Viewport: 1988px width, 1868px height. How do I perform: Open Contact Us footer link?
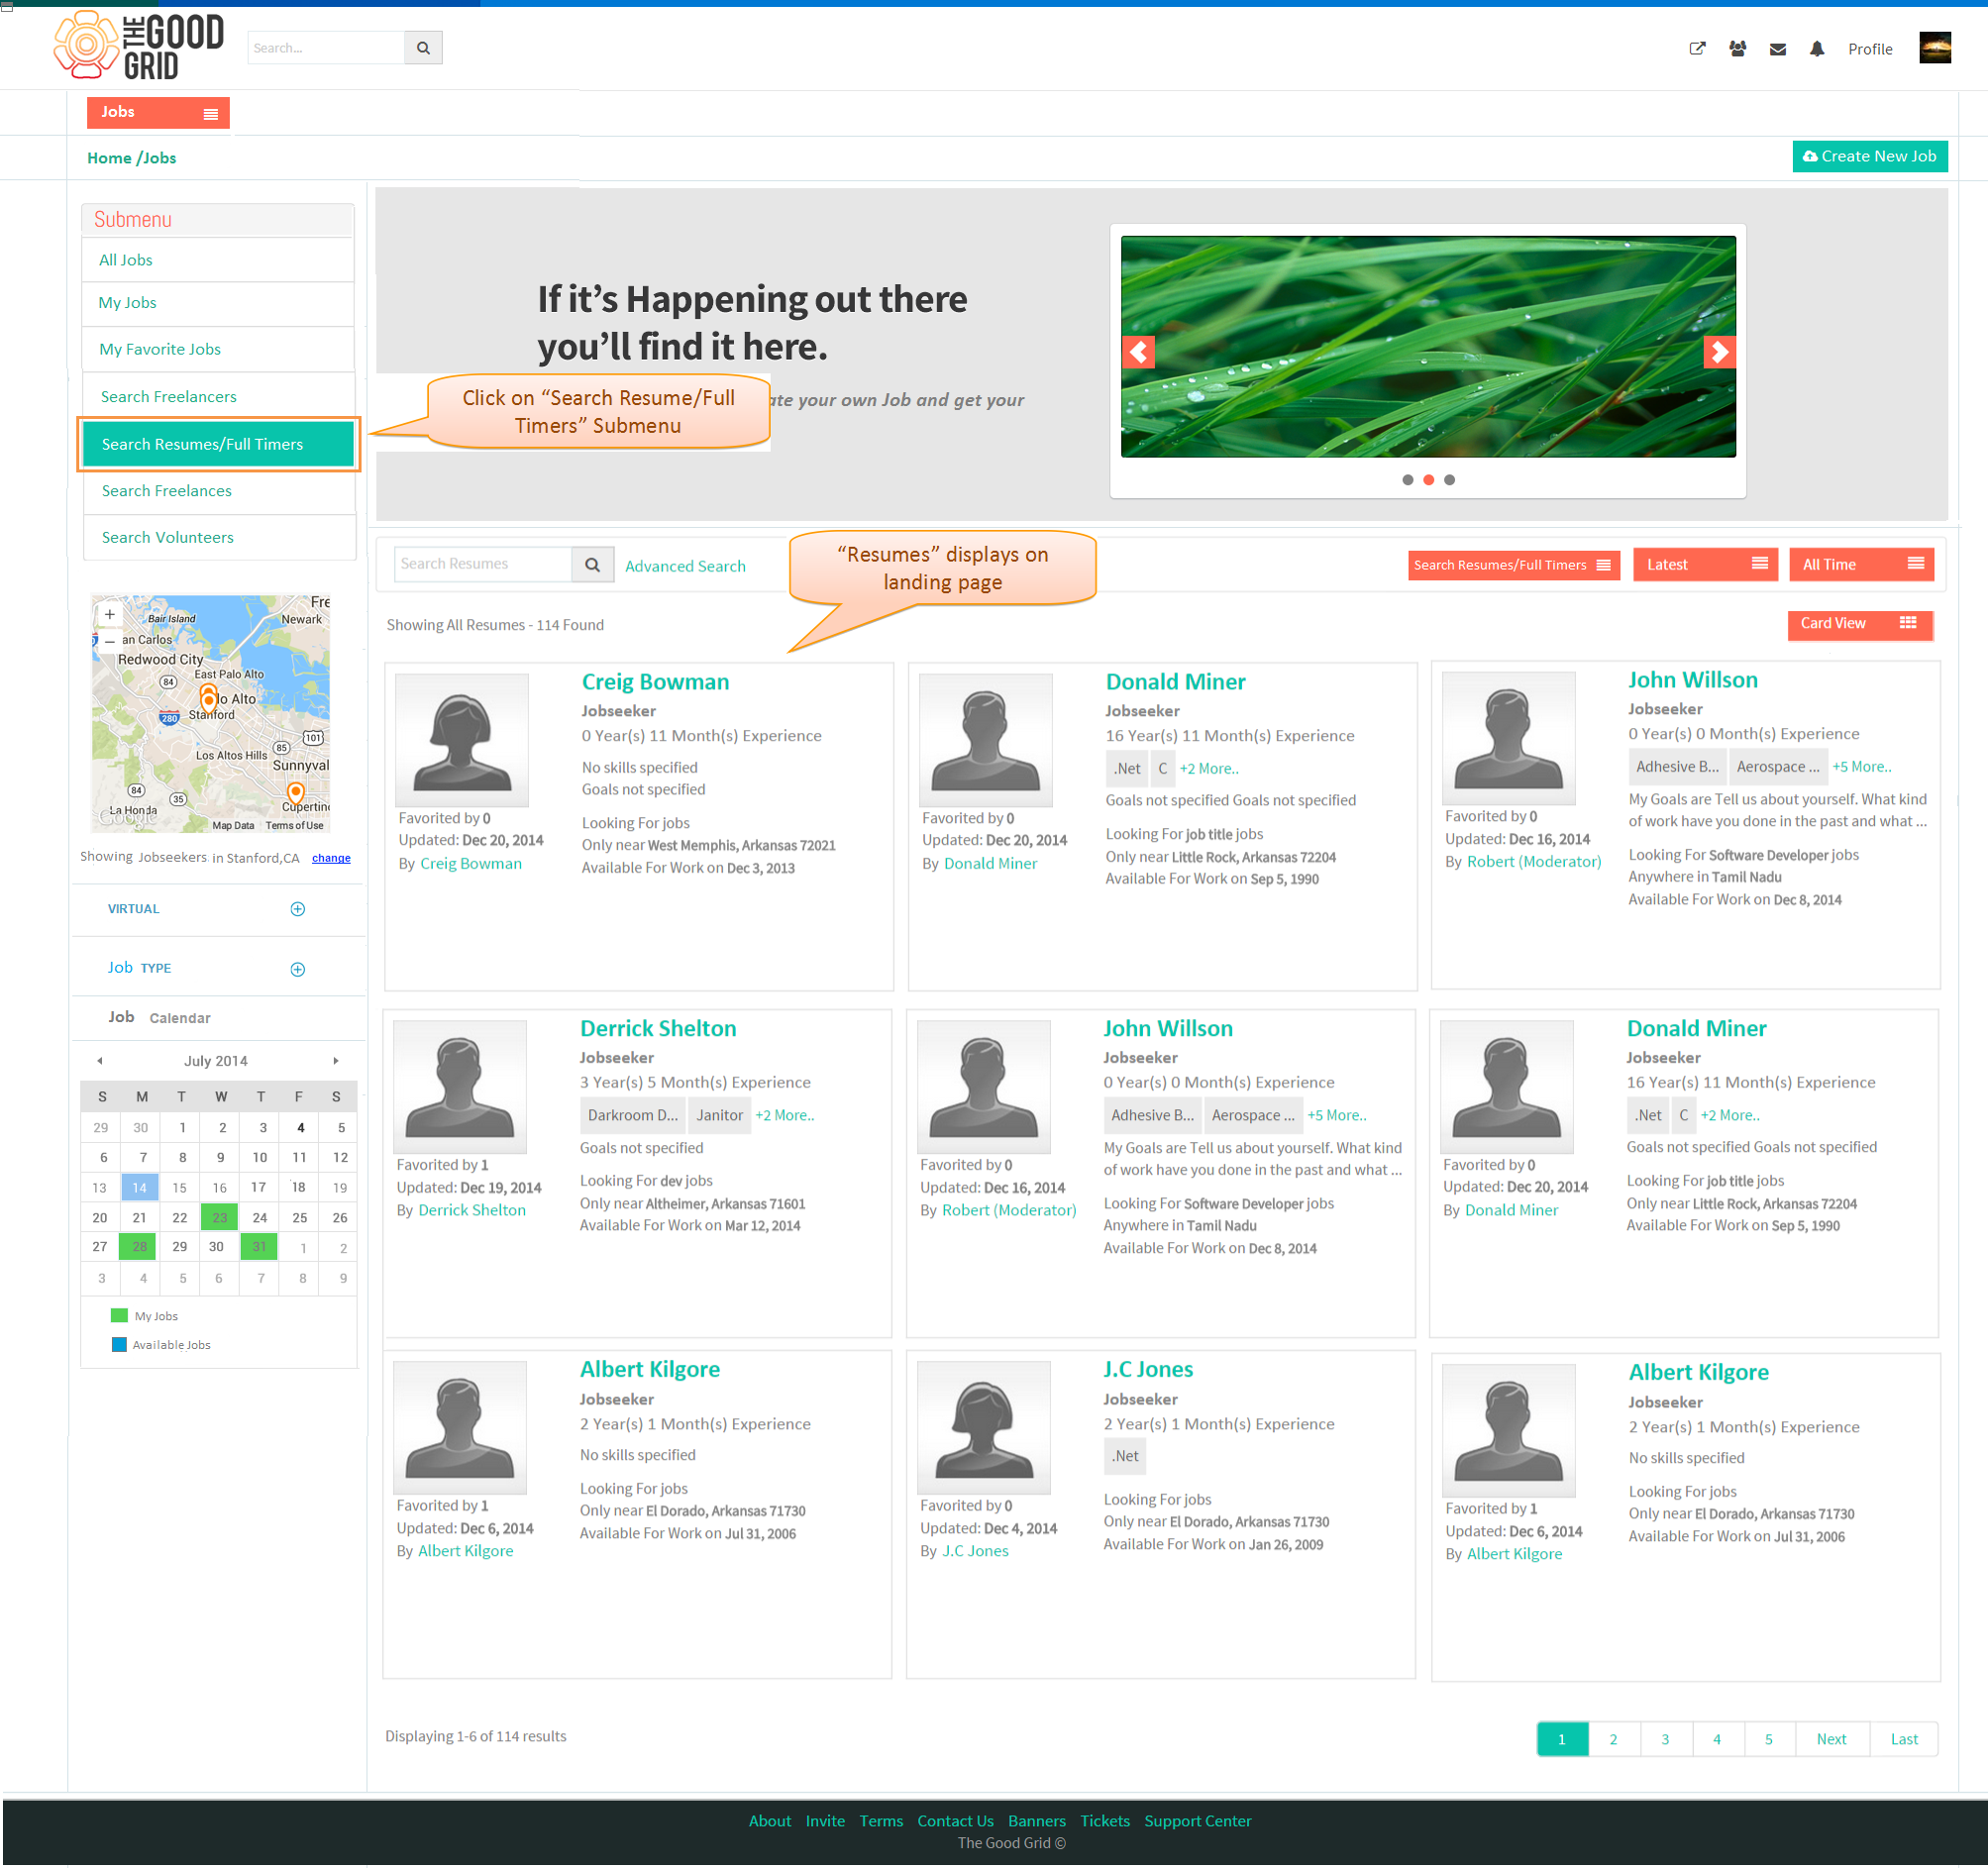pos(955,1821)
